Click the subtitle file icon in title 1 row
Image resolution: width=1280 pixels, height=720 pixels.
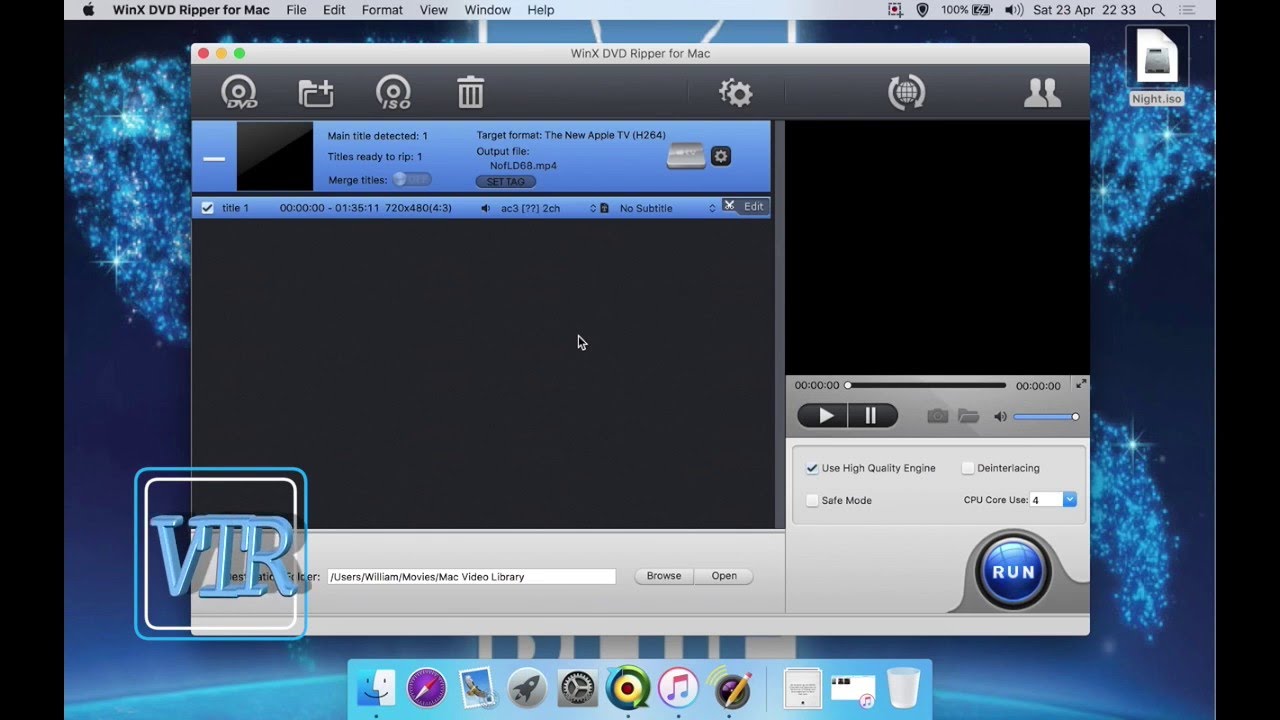(604, 208)
